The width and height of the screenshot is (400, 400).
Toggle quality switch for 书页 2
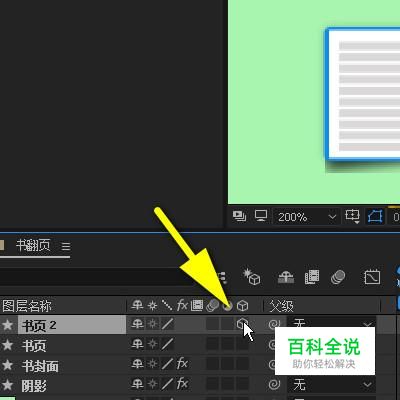167,324
